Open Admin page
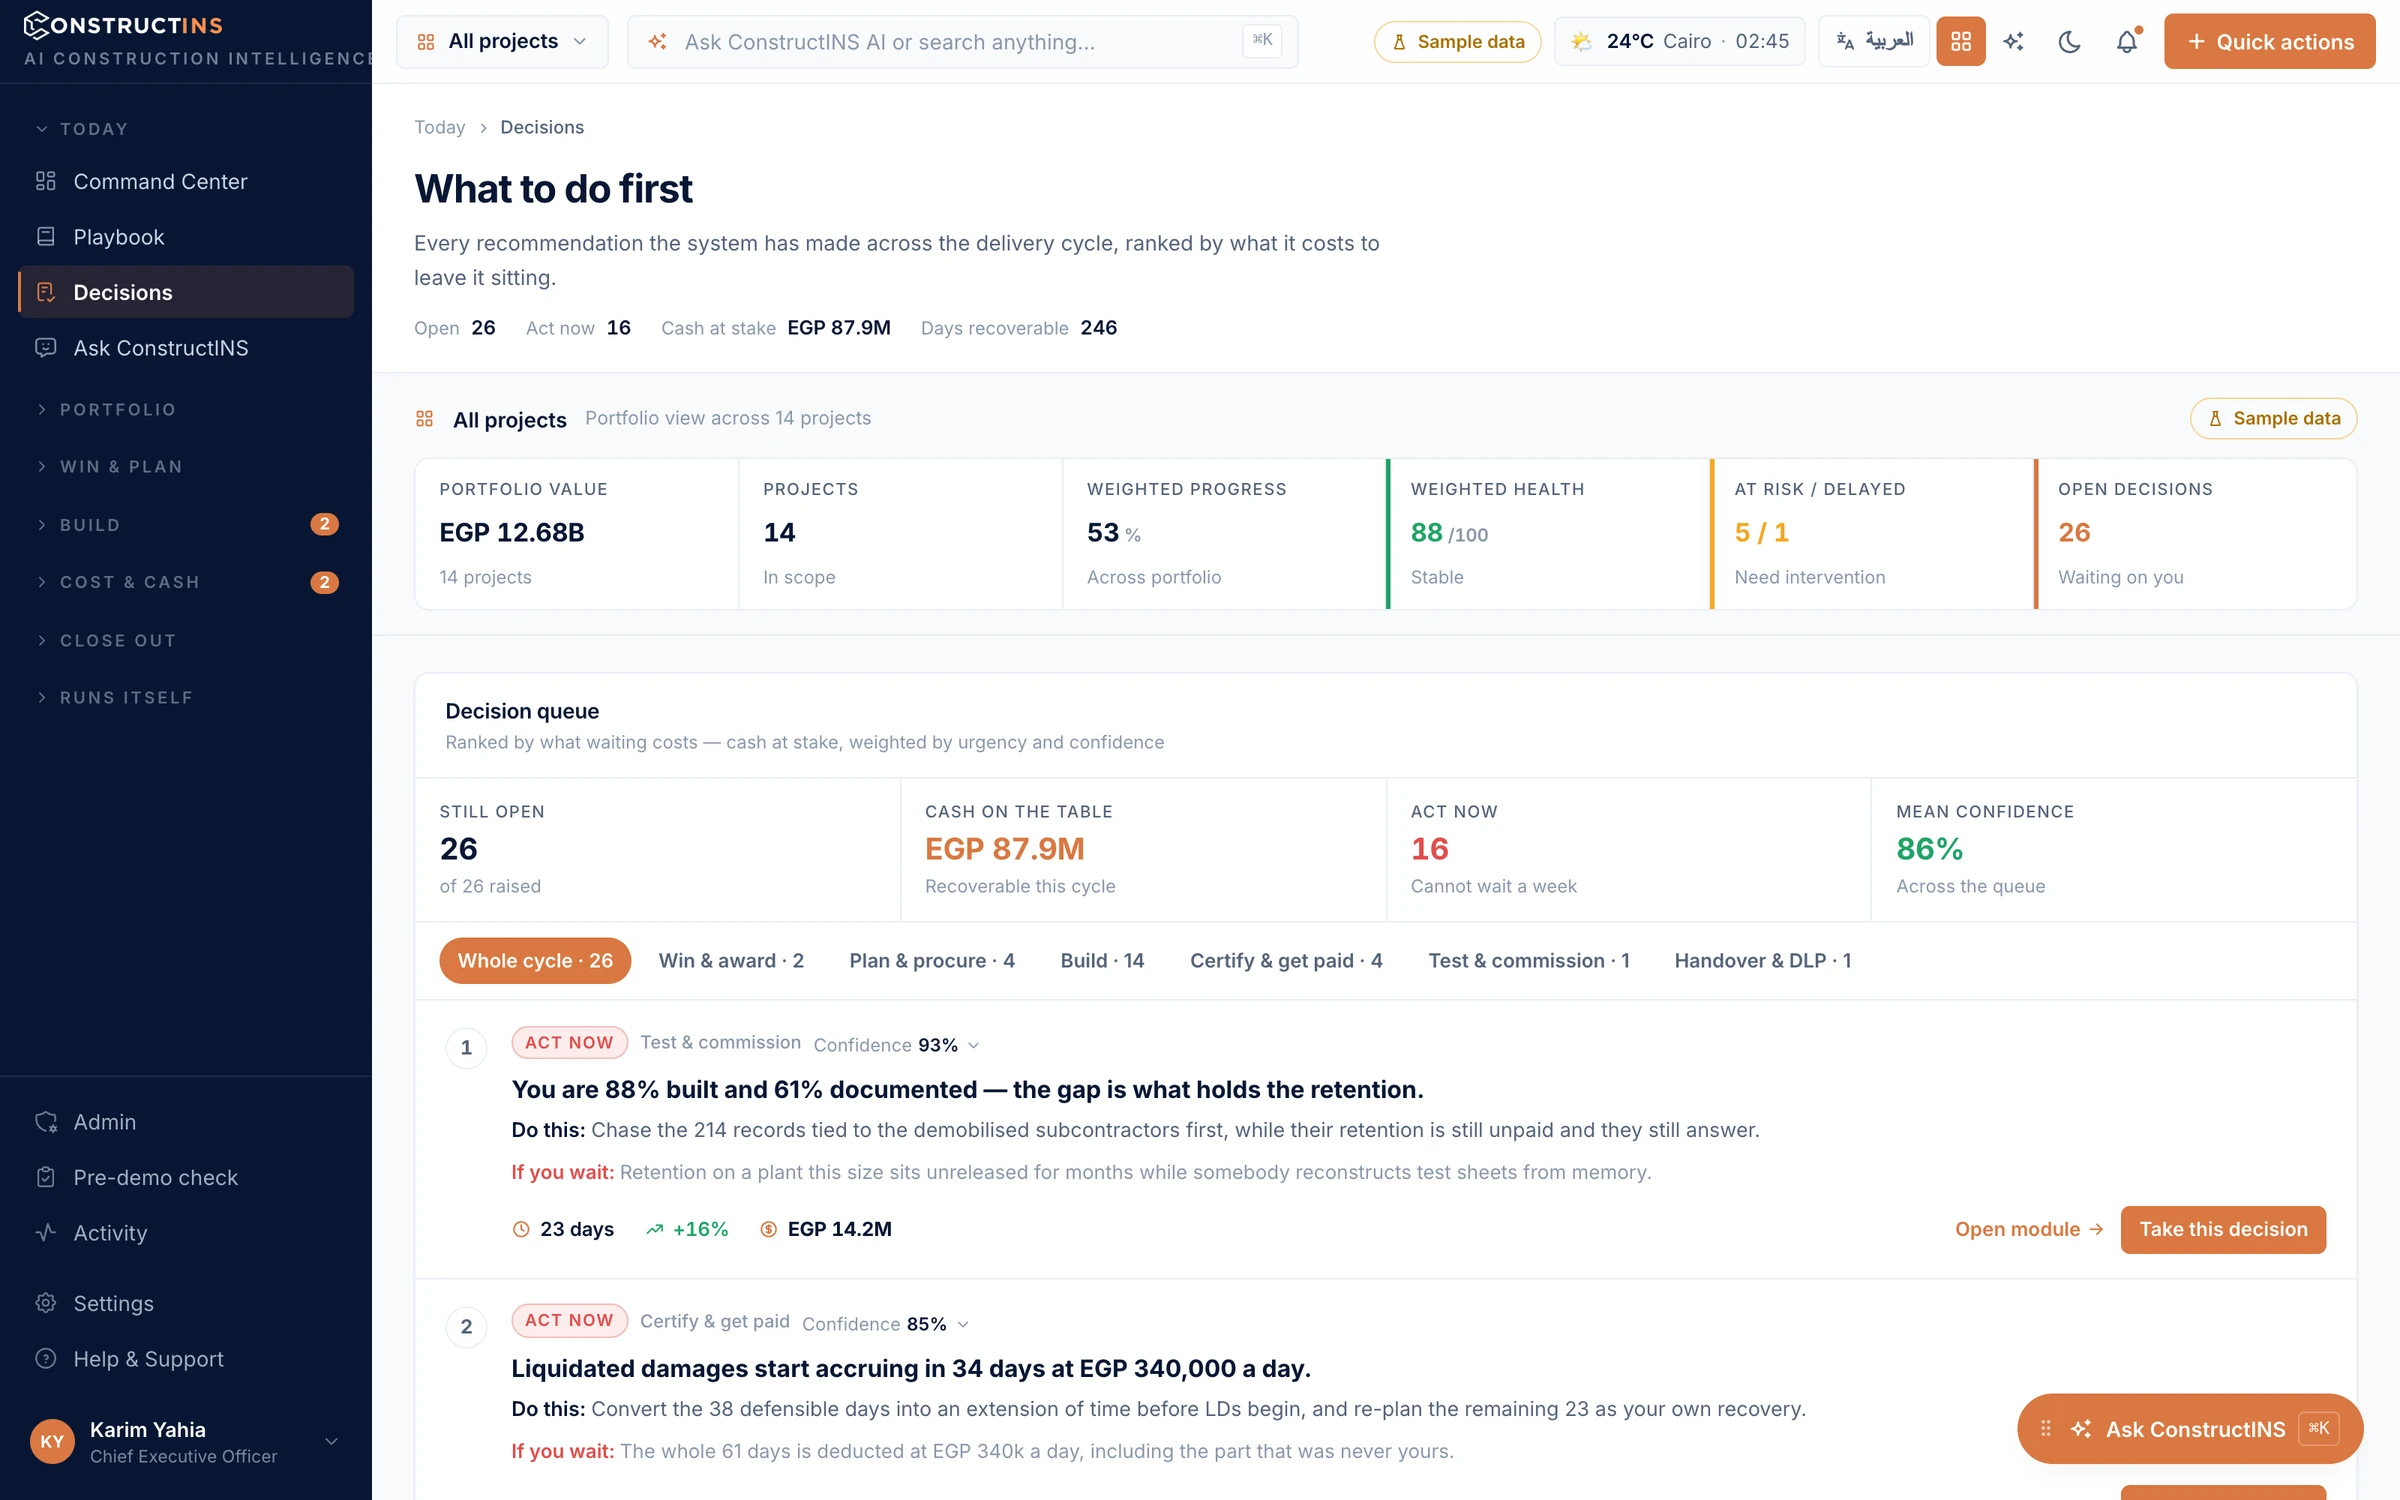Viewport: 2400px width, 1500px height. coord(186,1122)
